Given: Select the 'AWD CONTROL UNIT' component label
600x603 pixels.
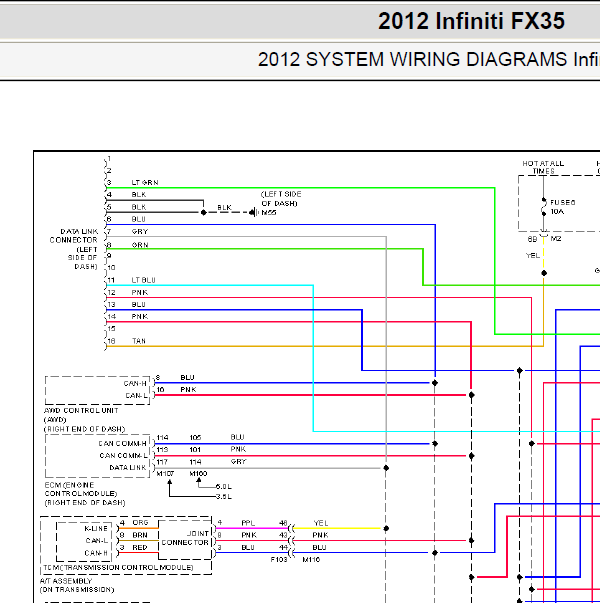Looking at the screenshot, I should tap(81, 410).
